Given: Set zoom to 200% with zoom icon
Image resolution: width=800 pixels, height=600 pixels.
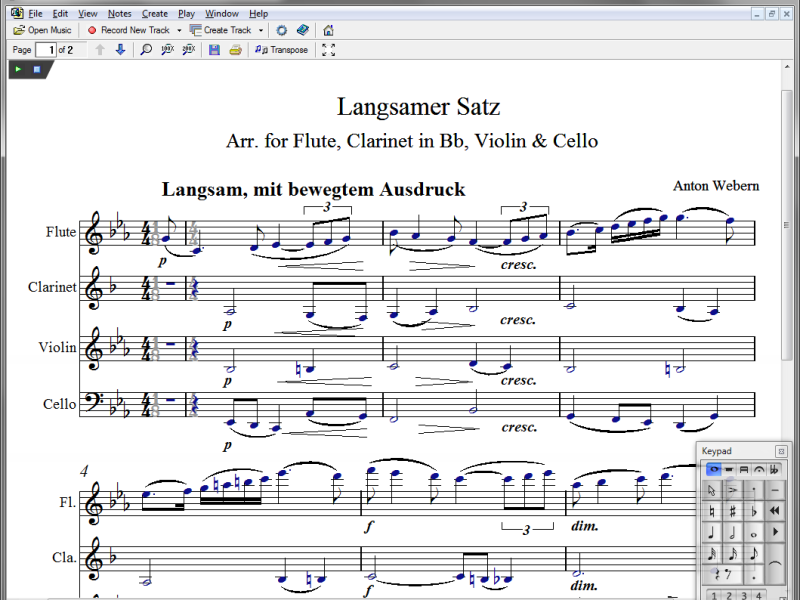Looking at the screenshot, I should tap(189, 49).
